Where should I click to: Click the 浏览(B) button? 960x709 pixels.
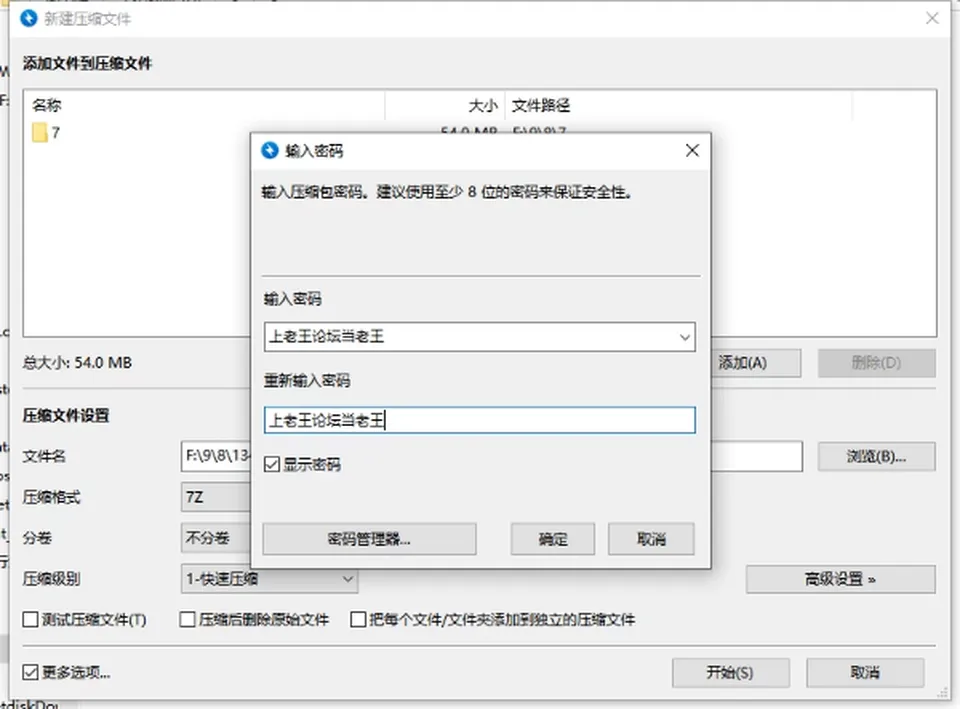coord(876,456)
